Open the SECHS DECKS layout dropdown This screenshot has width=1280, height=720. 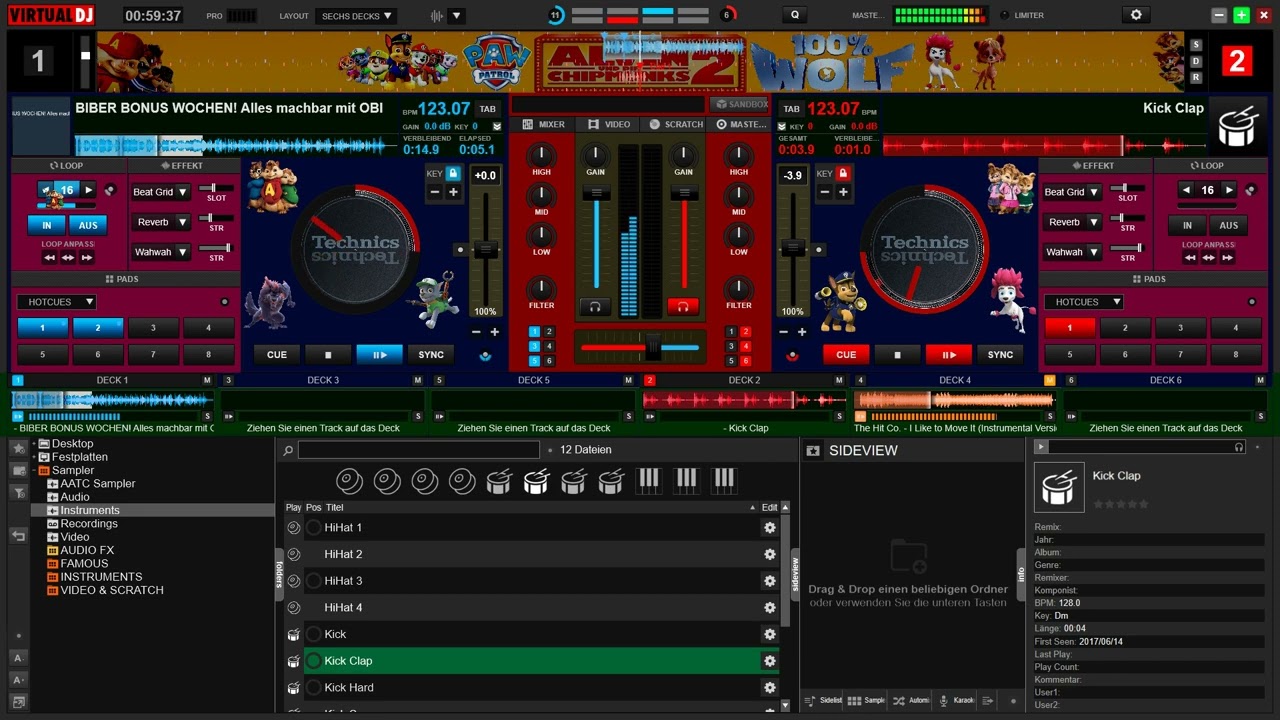tap(356, 16)
